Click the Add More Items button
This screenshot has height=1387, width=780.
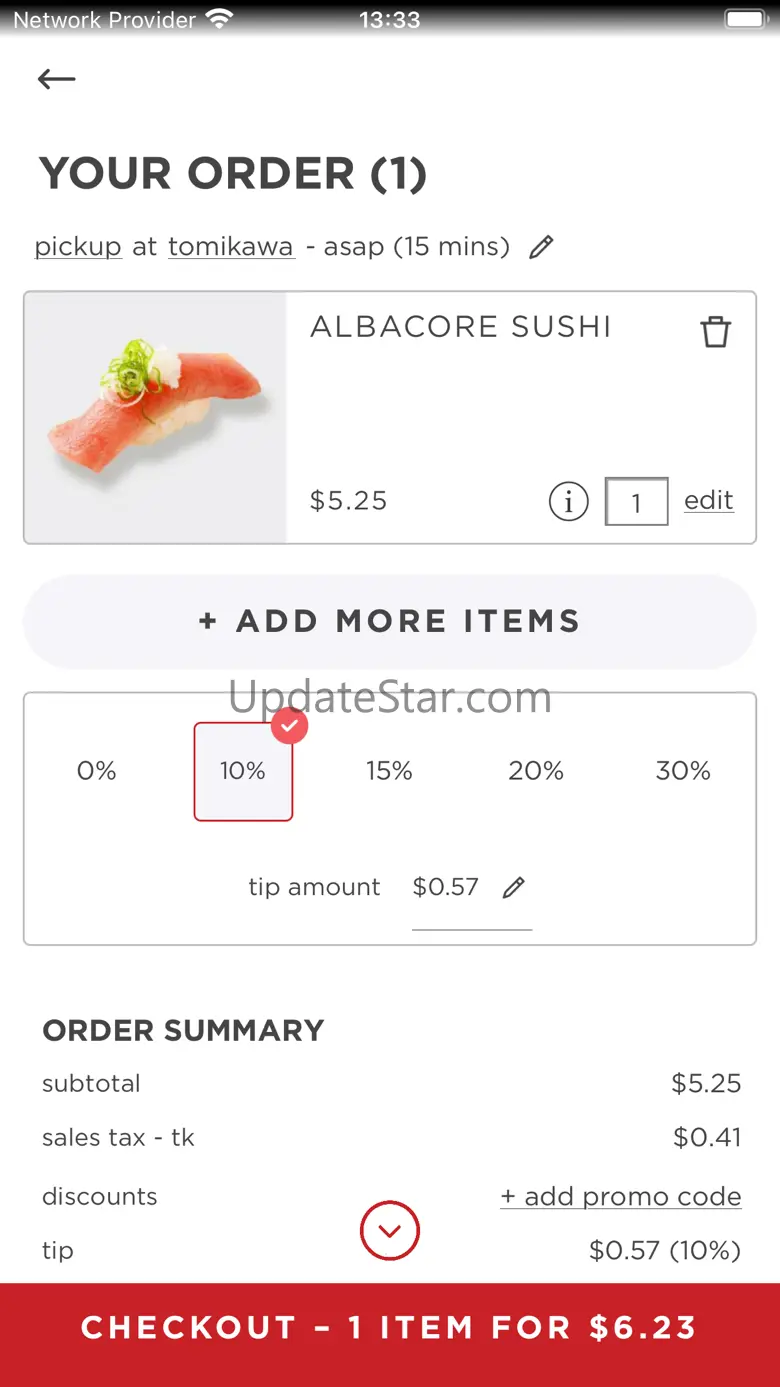(x=390, y=621)
